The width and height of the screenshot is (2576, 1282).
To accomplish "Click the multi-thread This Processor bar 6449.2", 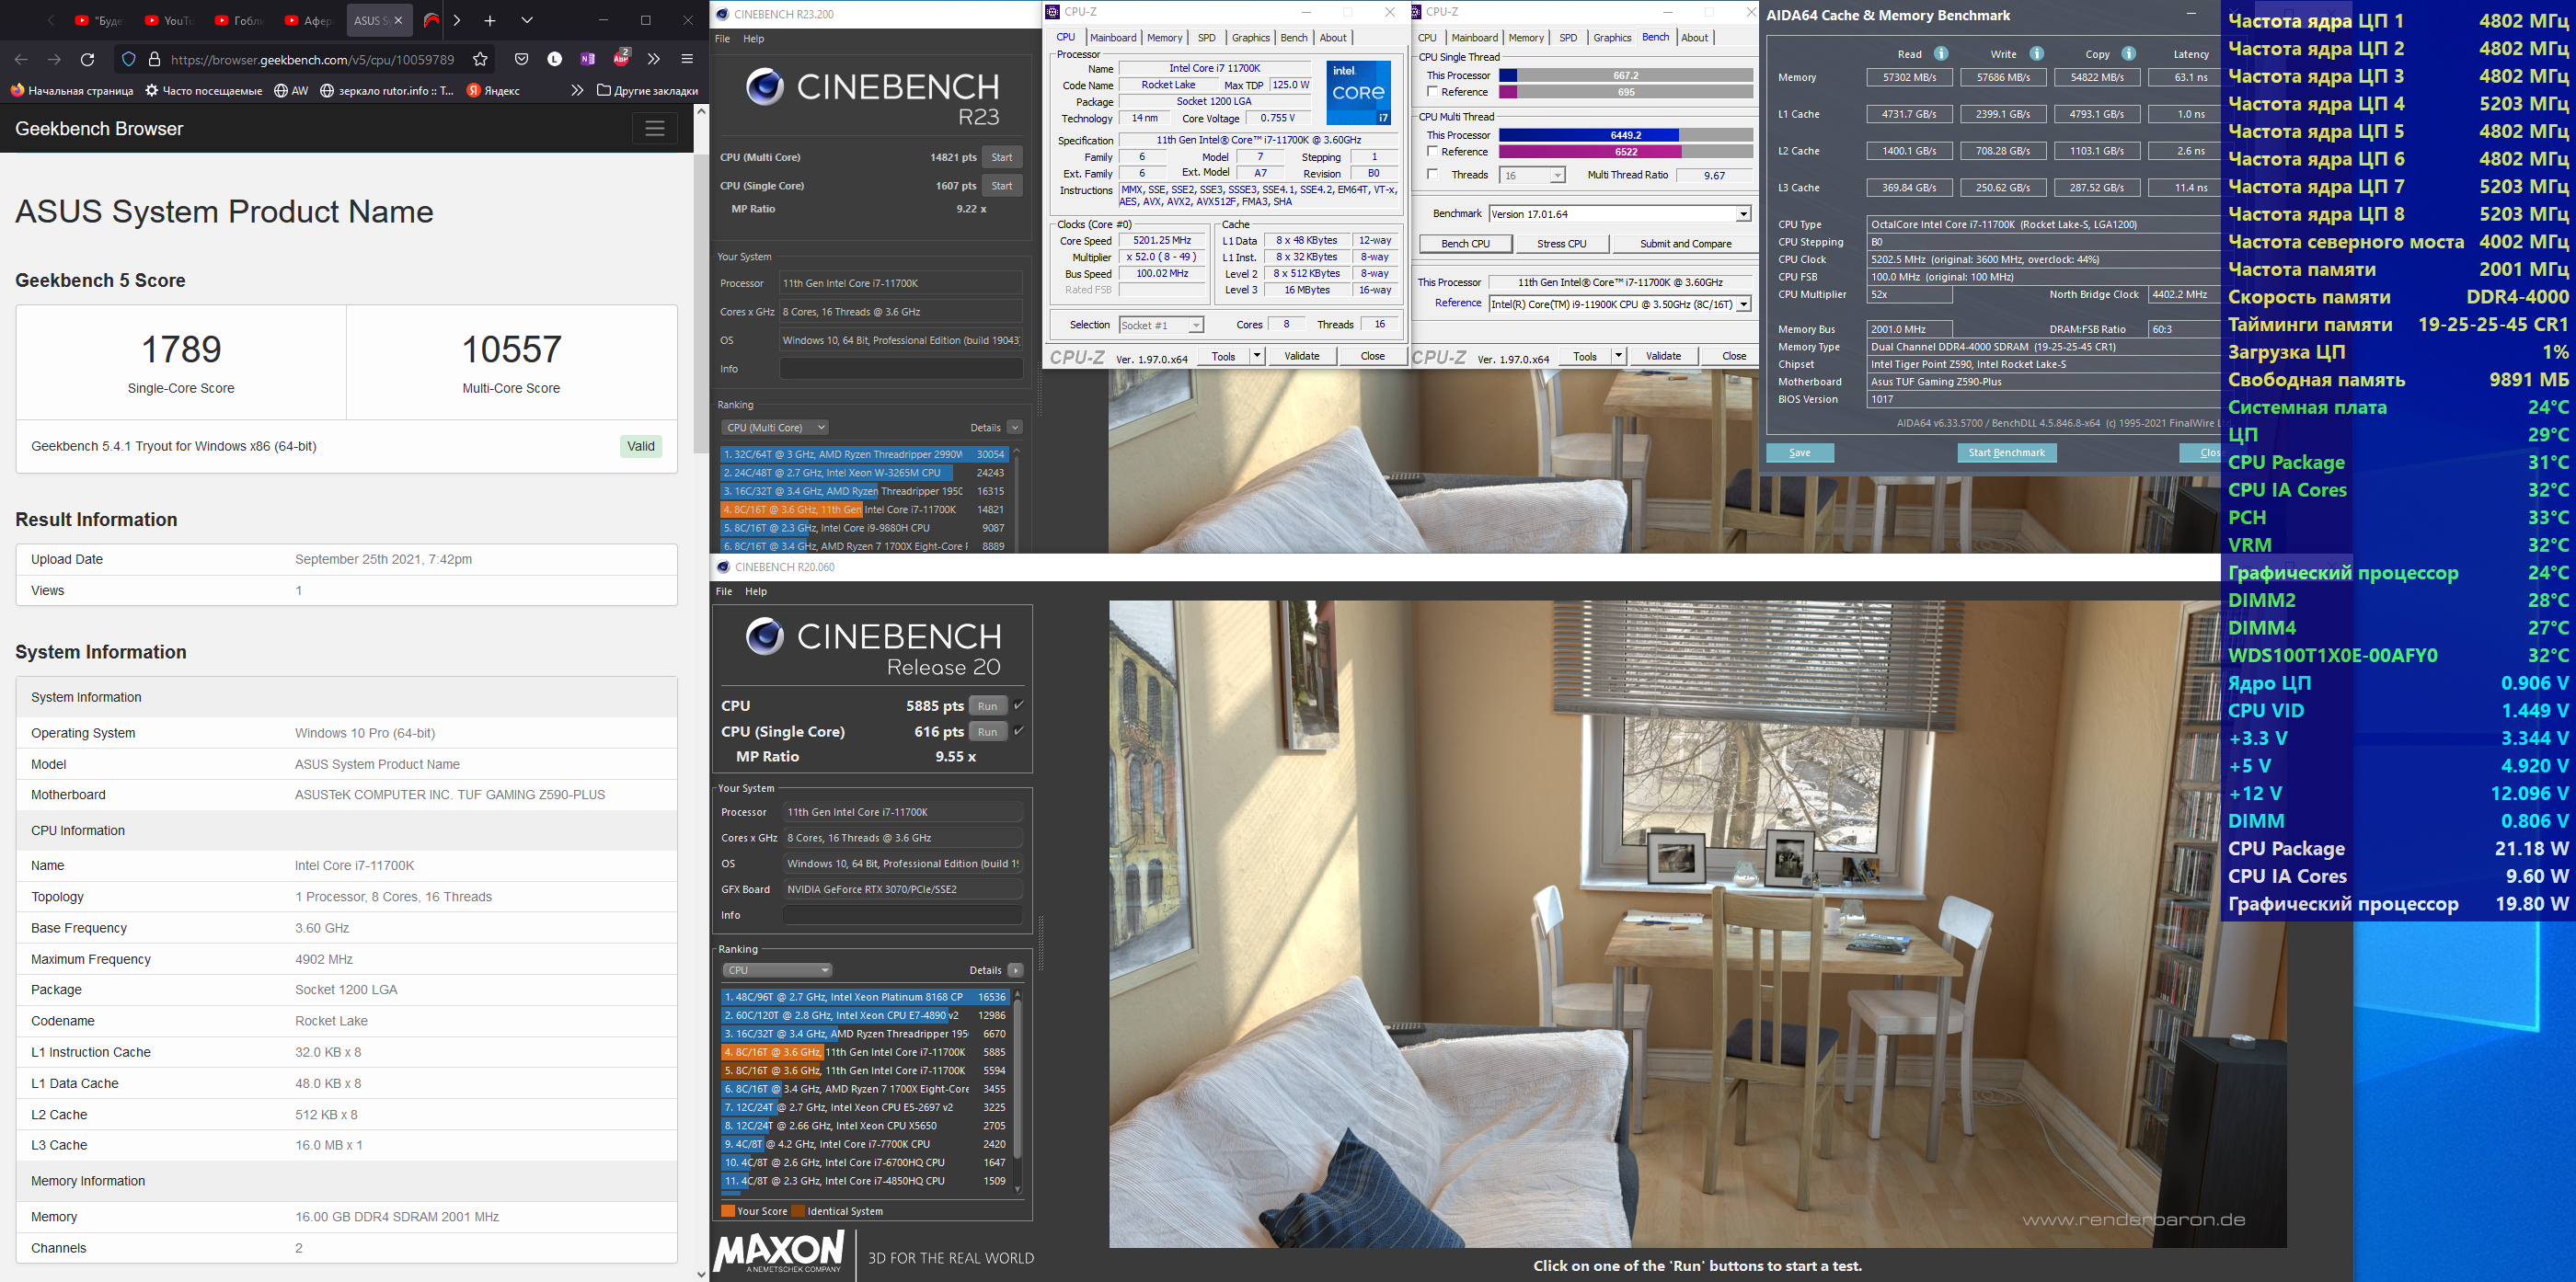I will click(1626, 135).
